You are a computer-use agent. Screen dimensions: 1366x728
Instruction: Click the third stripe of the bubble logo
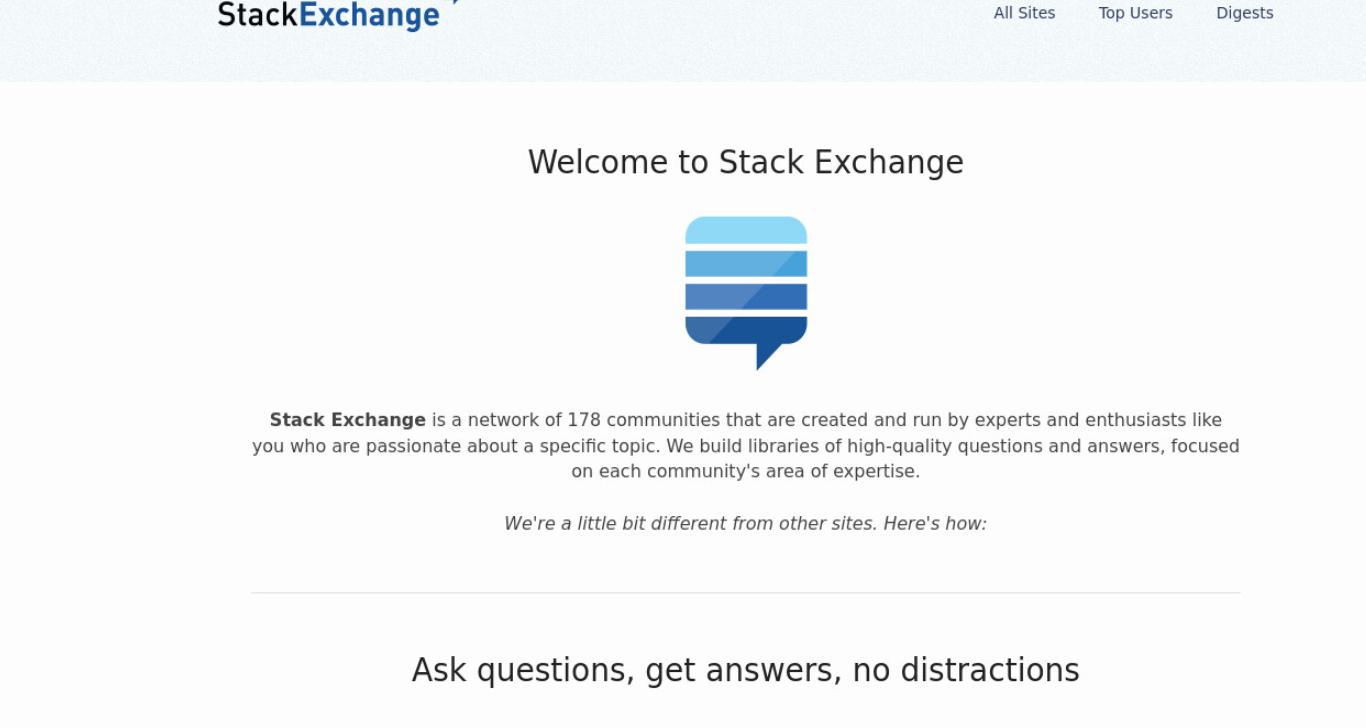point(746,297)
